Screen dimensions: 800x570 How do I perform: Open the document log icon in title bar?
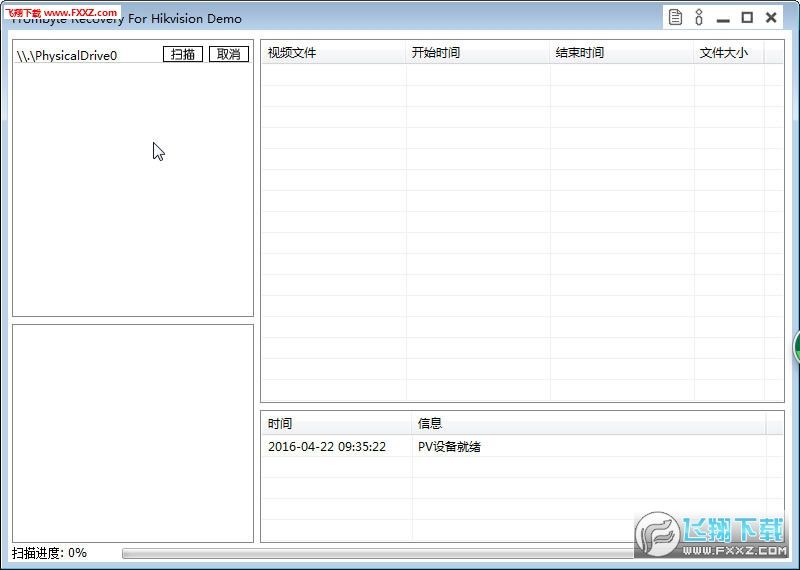pos(675,18)
